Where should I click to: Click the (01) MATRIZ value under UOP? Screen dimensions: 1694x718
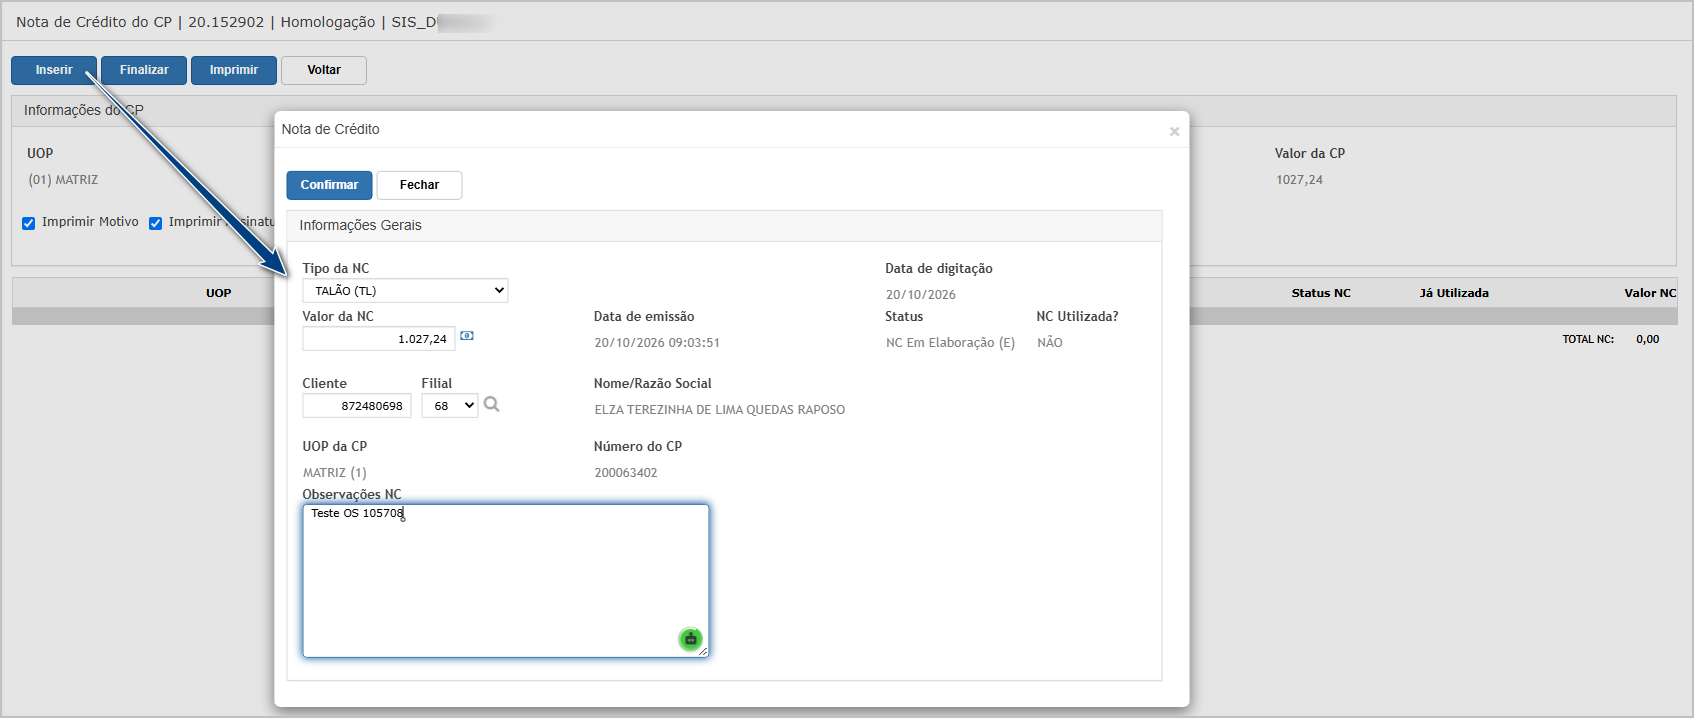coord(63,180)
